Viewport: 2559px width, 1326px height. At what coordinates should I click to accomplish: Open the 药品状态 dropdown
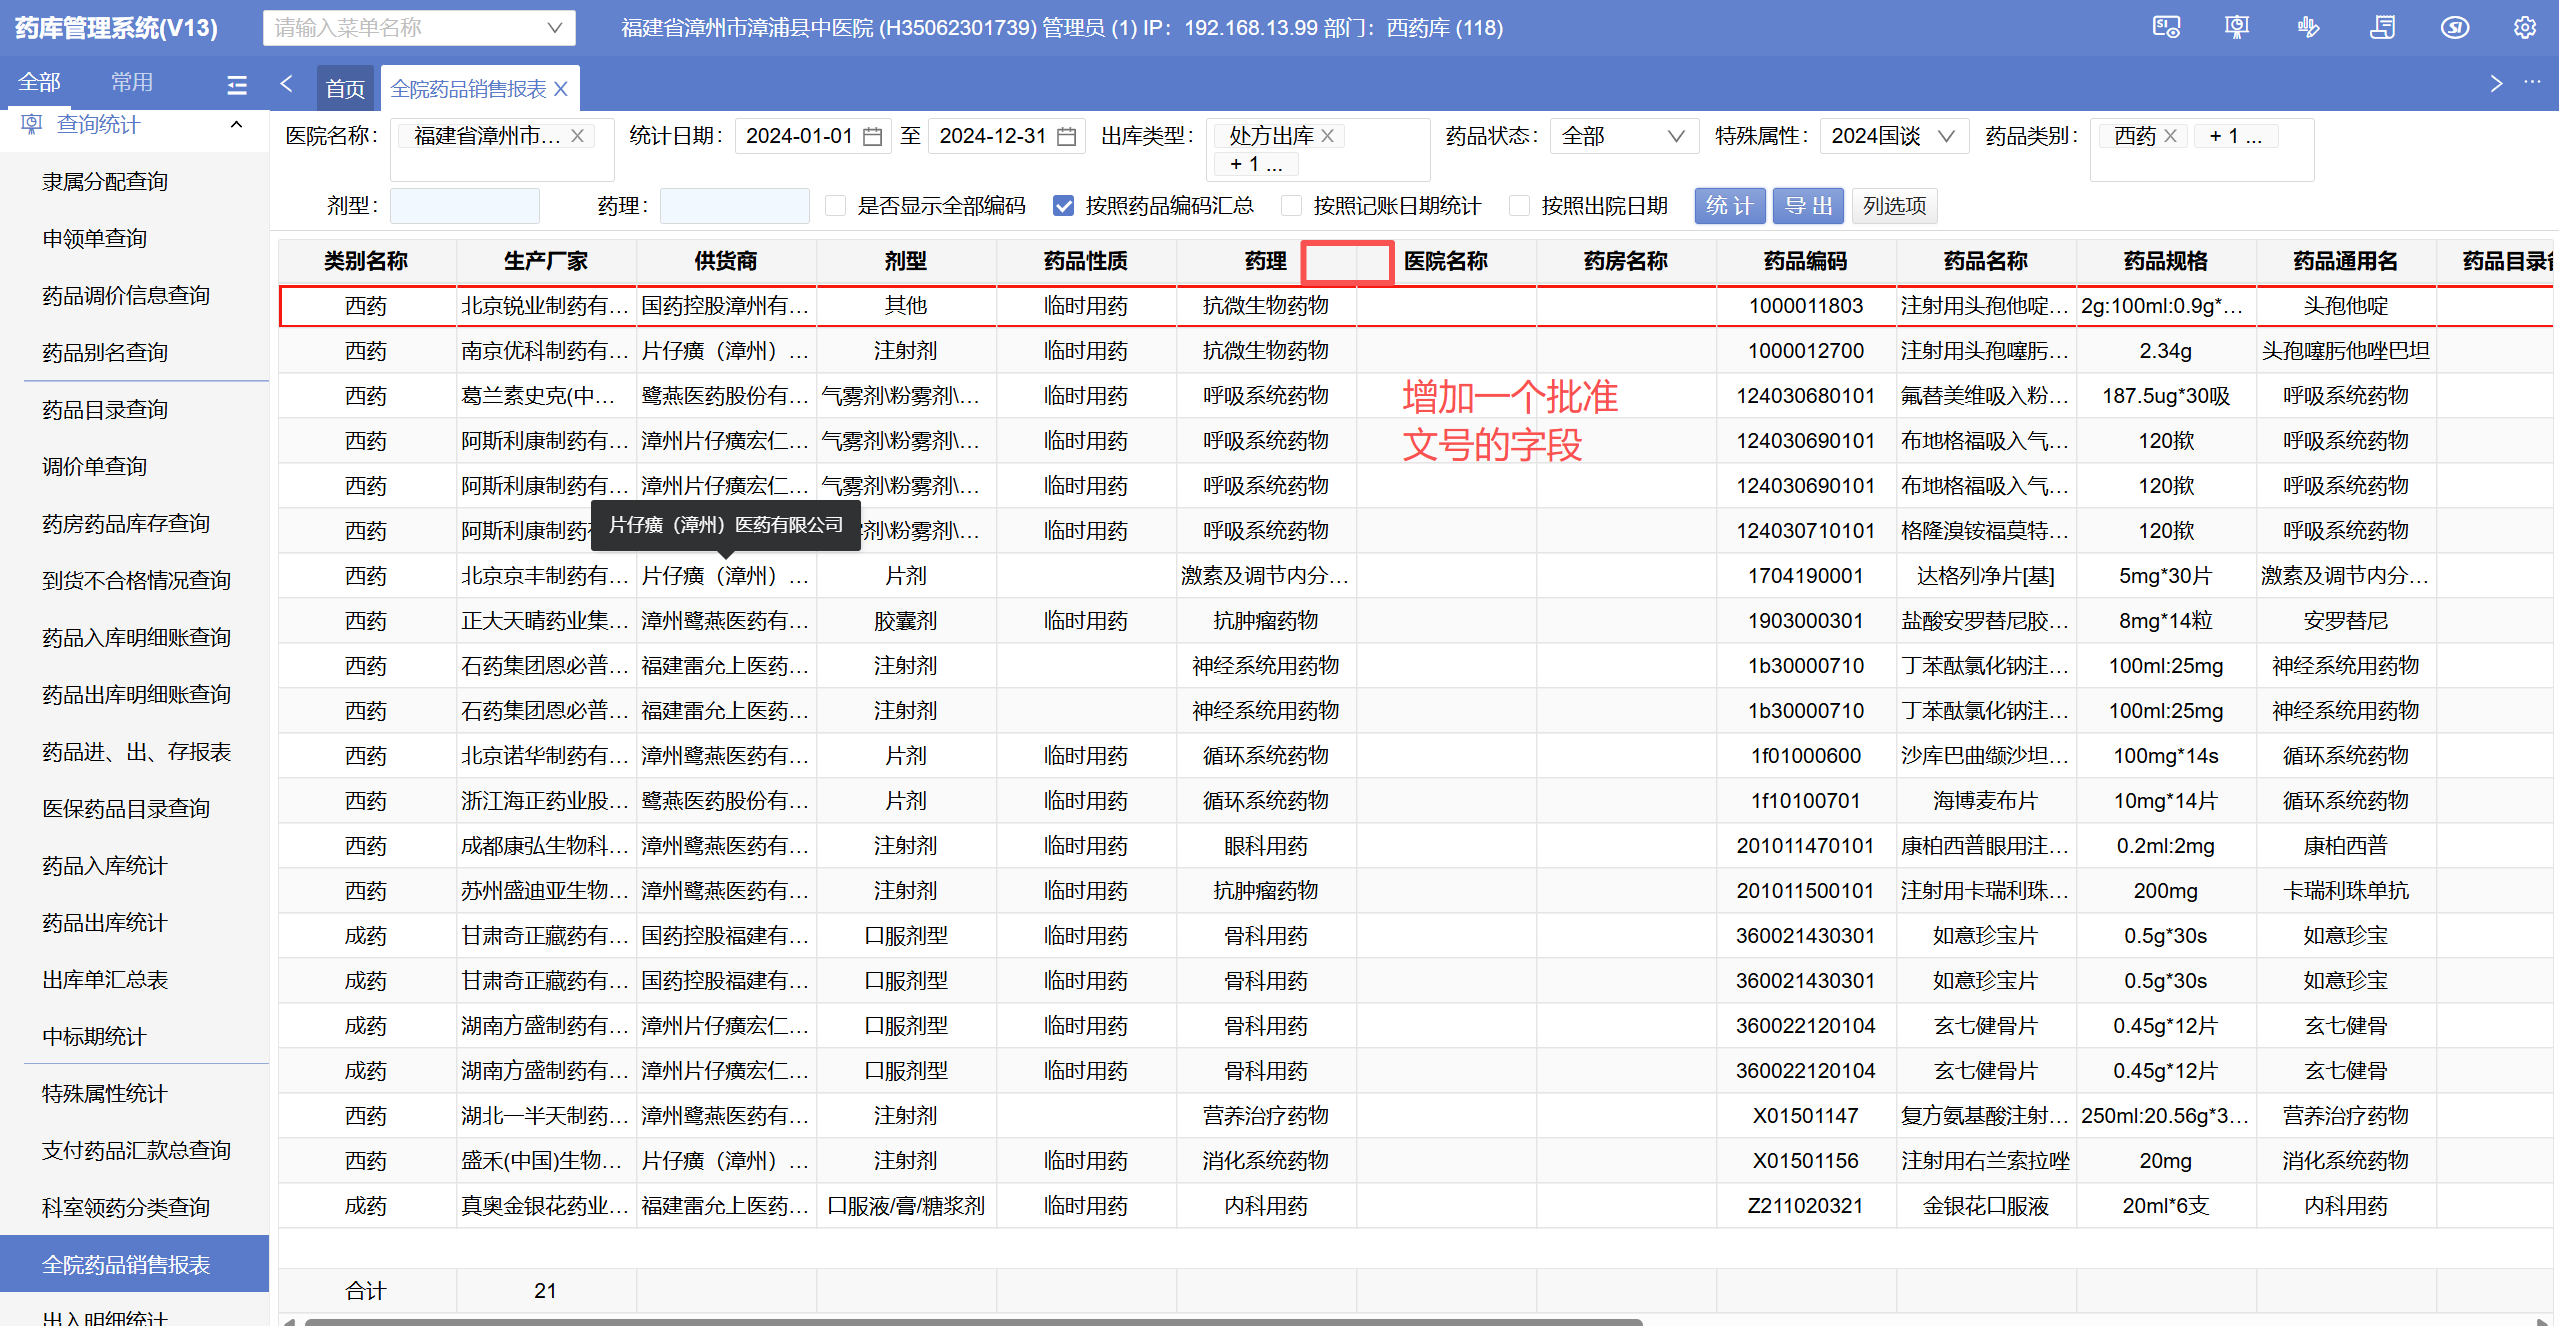point(1622,136)
